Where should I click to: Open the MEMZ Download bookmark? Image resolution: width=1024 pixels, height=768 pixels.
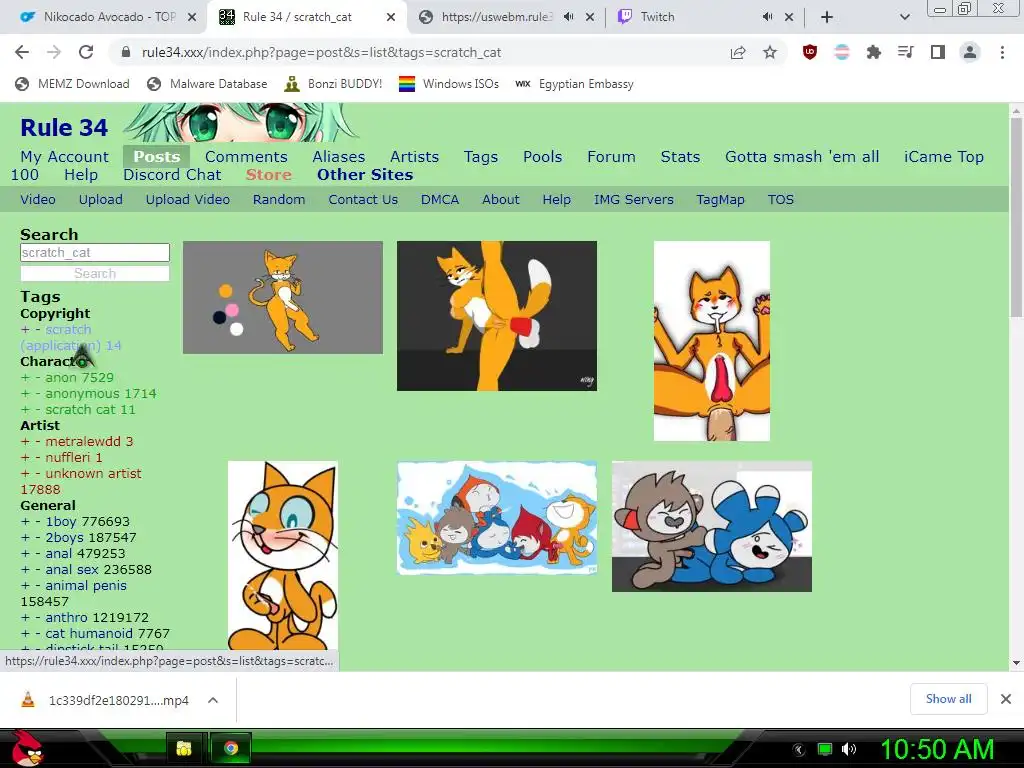click(x=72, y=84)
